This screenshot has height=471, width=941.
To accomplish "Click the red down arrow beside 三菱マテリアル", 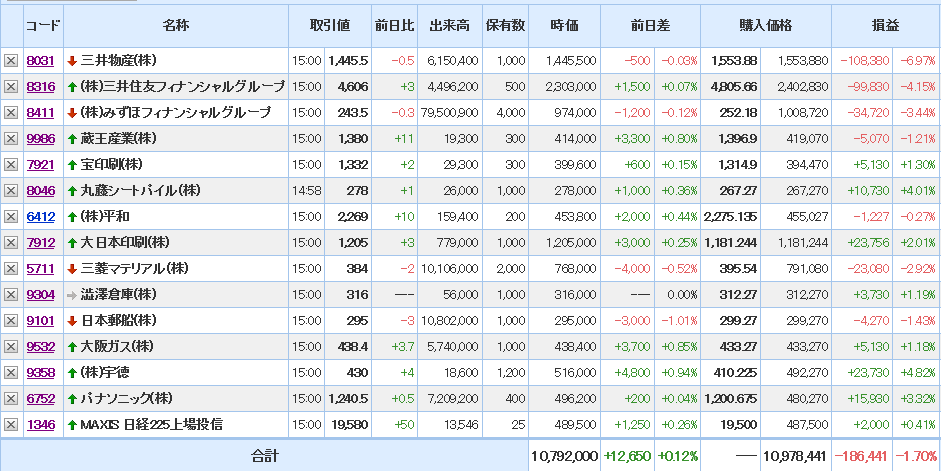I will pos(72,268).
